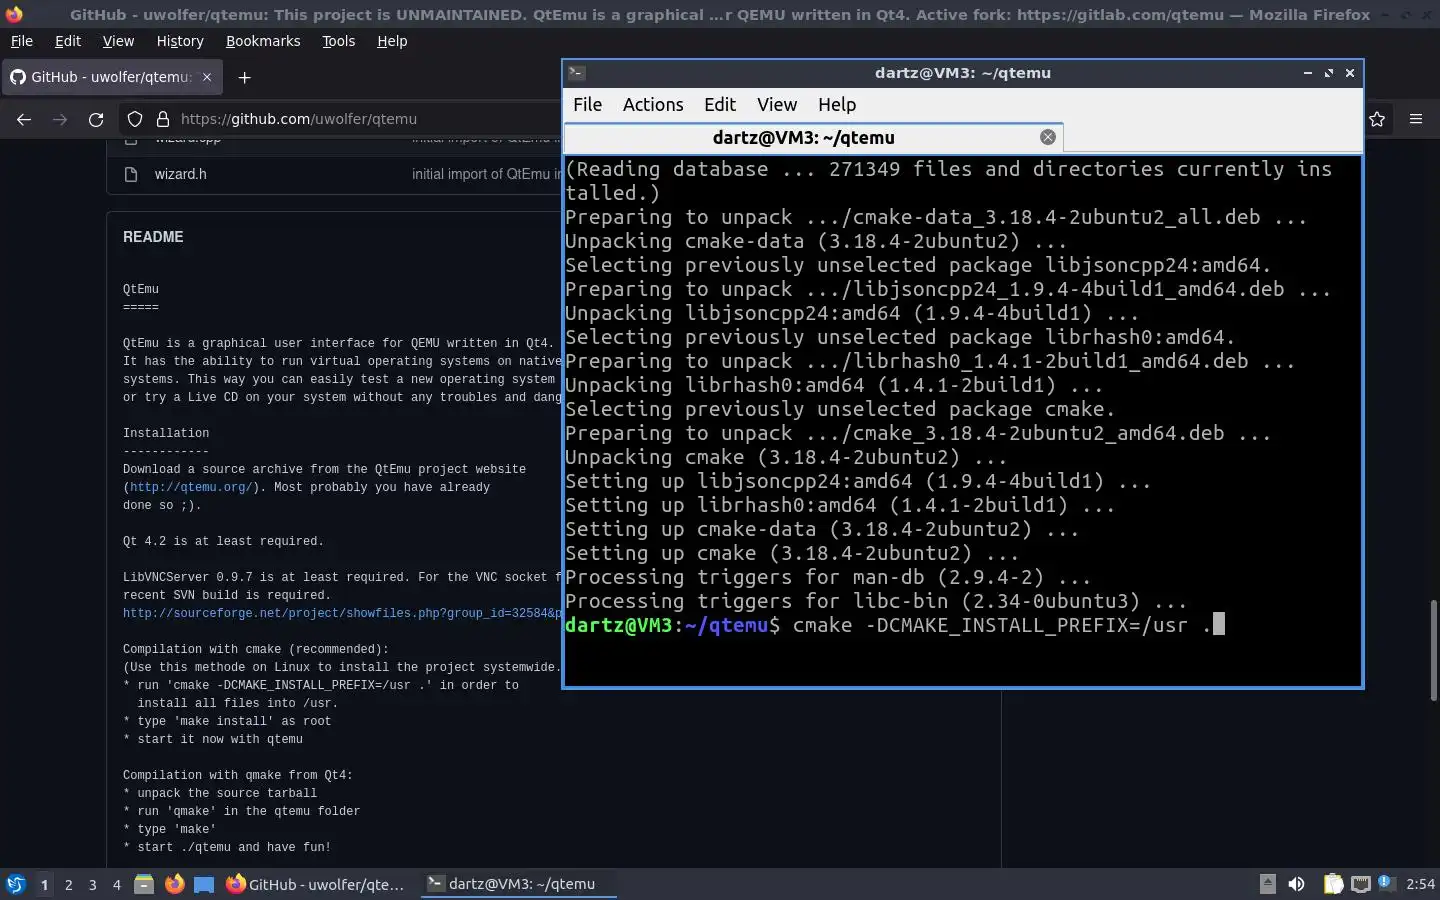Click 'Processing triggers for man-db' terminal line
Screen dimensions: 1440x900
click(x=828, y=577)
